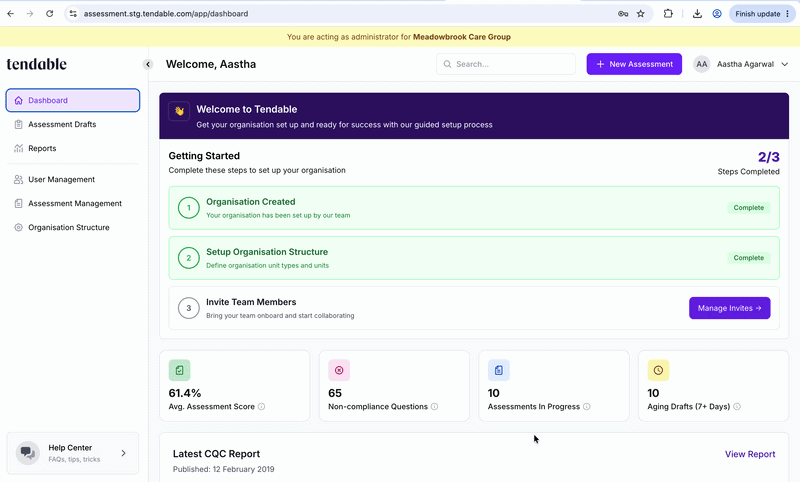
Task: Open Organisation Structure in sidebar
Action: pyautogui.click(x=73, y=227)
